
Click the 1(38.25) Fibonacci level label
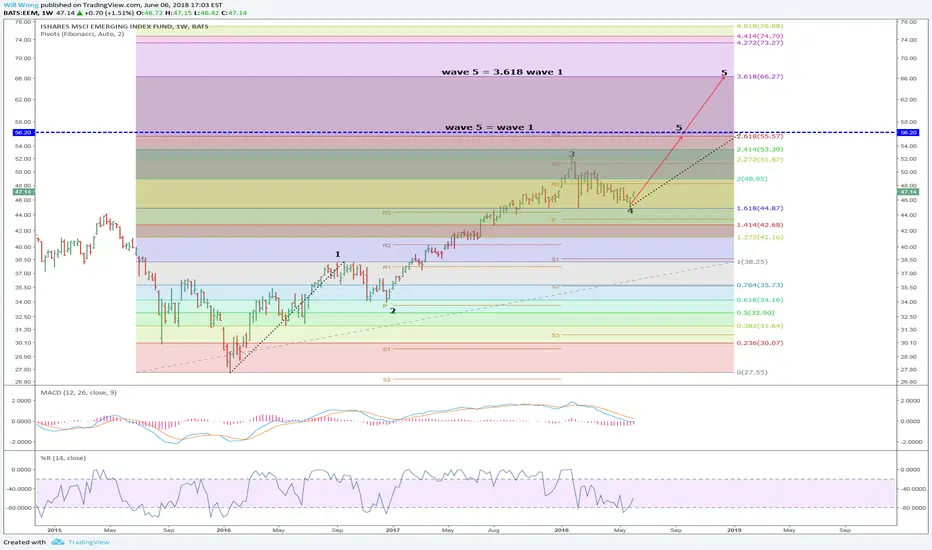[x=752, y=262]
